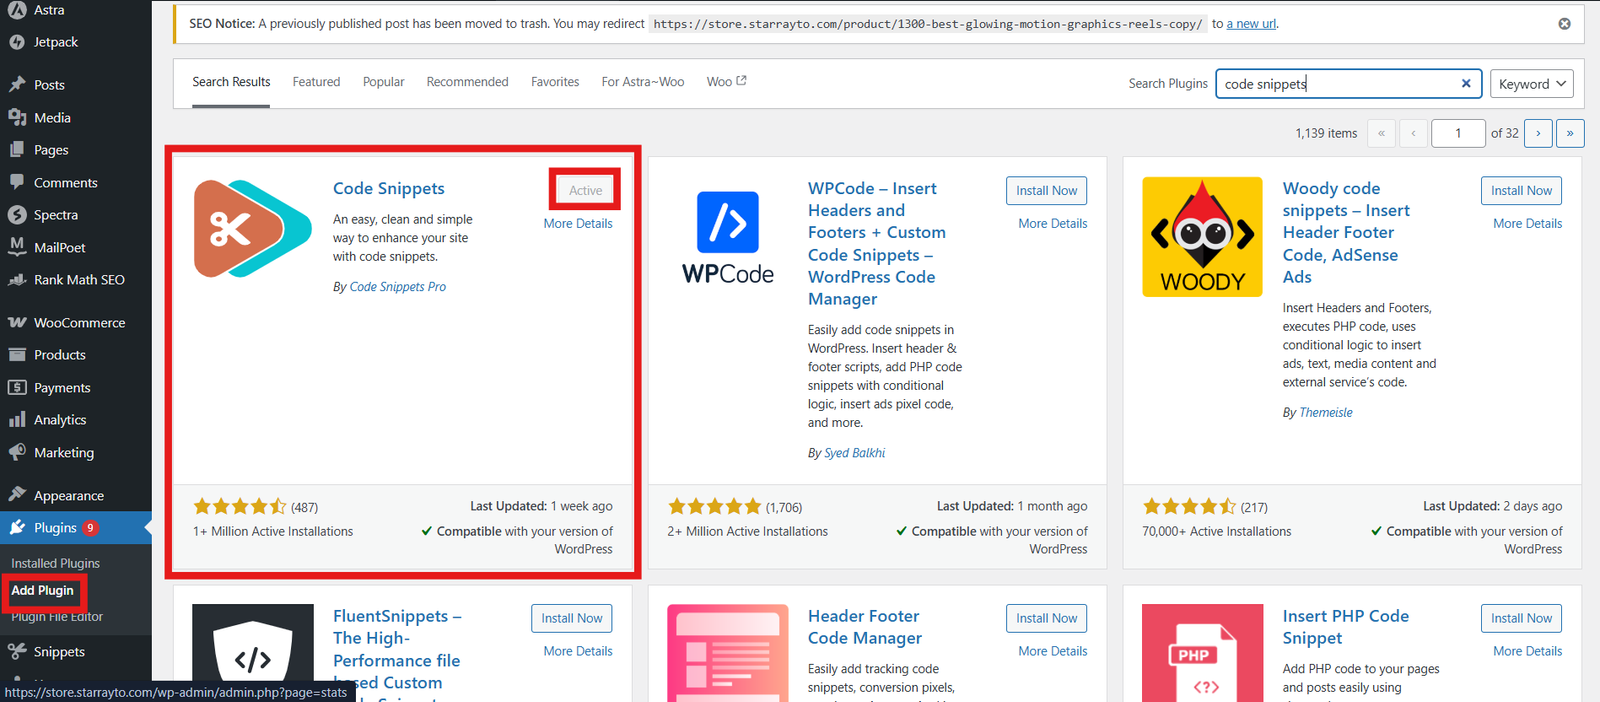Click the Snippets scissors icon in sidebar
This screenshot has width=1600, height=702.
[x=17, y=652]
